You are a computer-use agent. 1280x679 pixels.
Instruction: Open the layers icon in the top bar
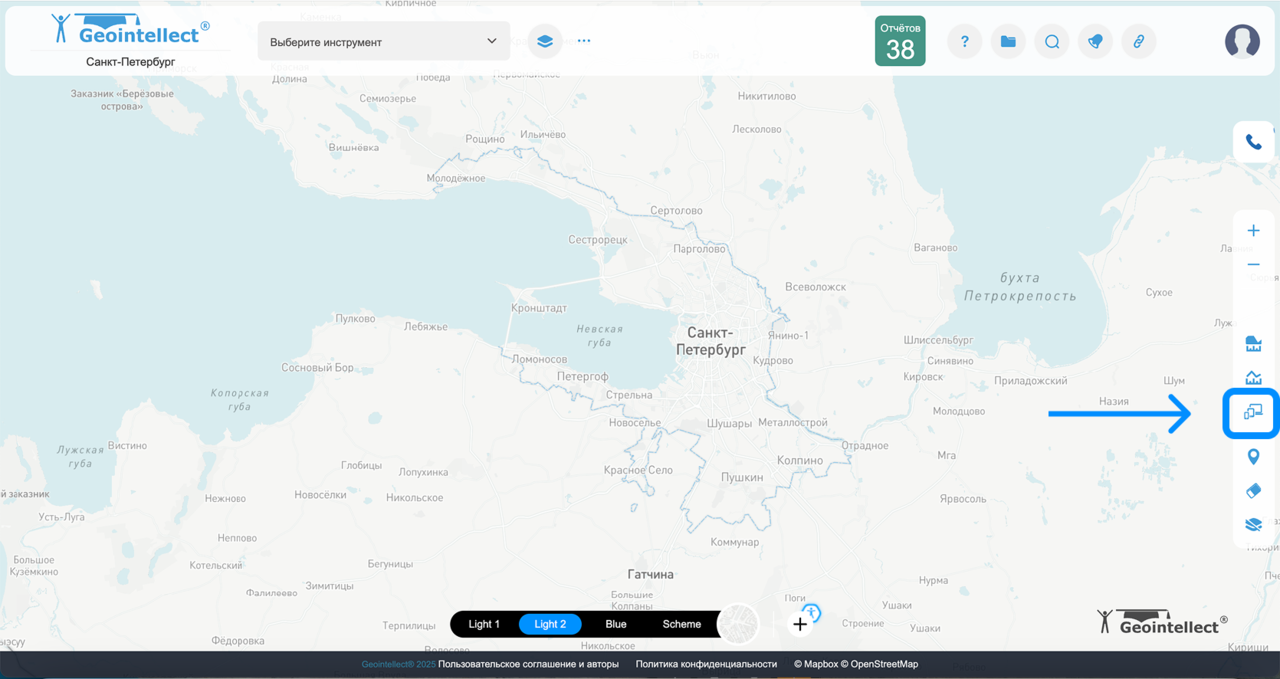click(544, 41)
